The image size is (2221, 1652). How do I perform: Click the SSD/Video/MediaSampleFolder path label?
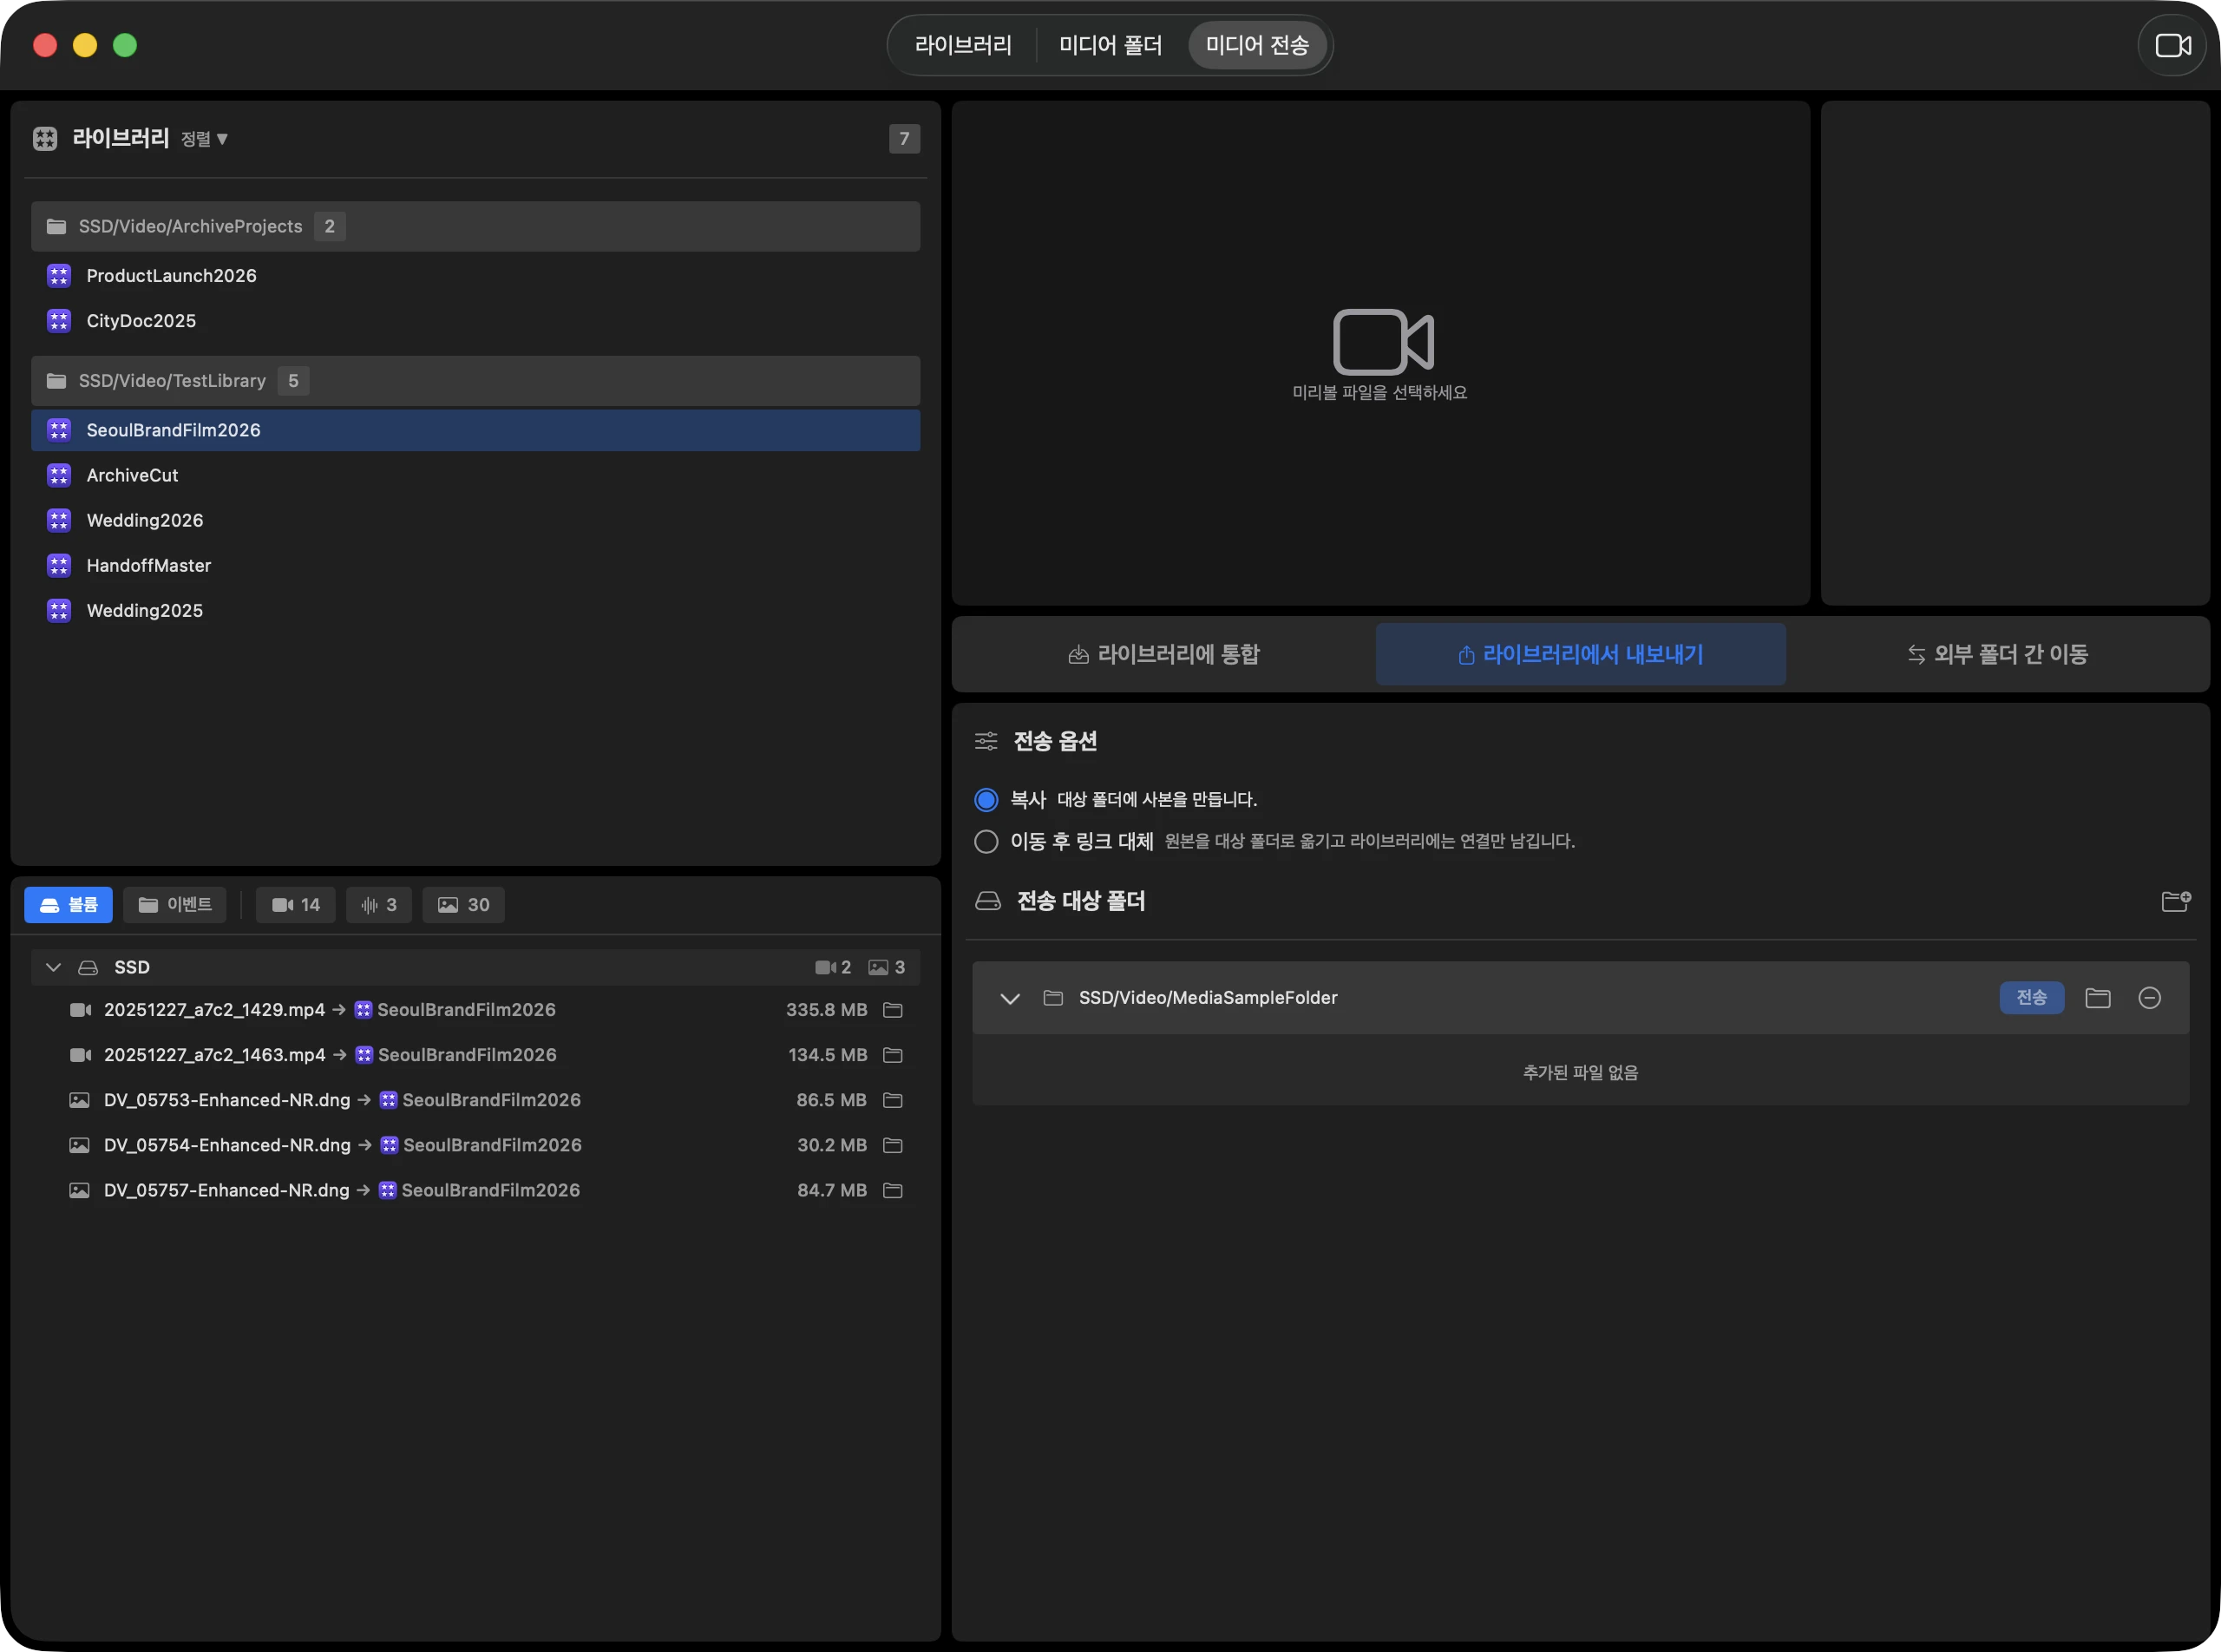(1208, 998)
